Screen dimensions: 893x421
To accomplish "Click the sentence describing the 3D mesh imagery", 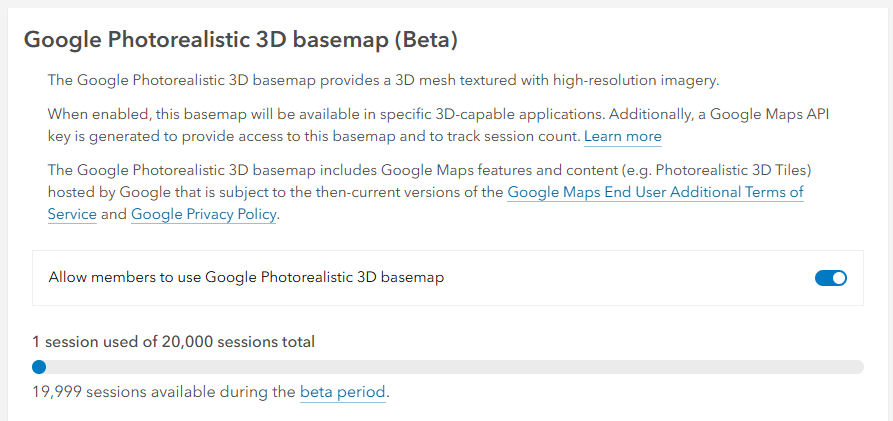I will pos(385,80).
